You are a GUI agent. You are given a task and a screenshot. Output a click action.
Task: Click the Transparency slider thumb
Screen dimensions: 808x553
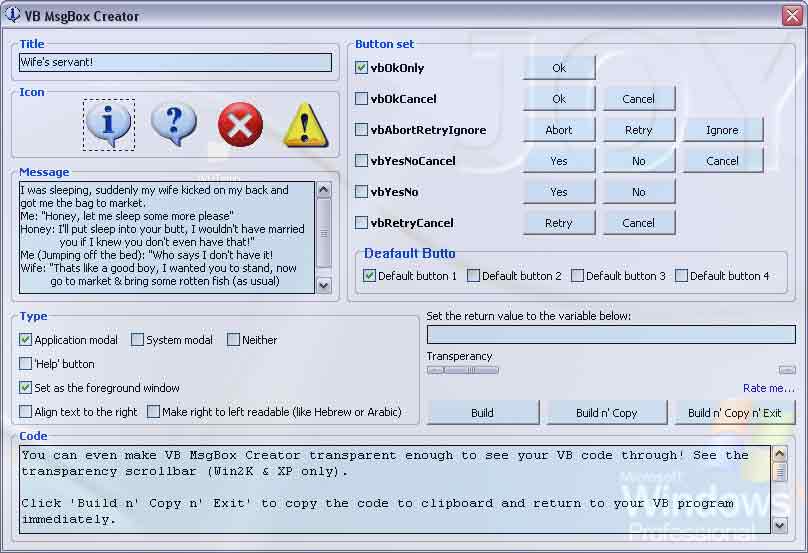tap(470, 370)
